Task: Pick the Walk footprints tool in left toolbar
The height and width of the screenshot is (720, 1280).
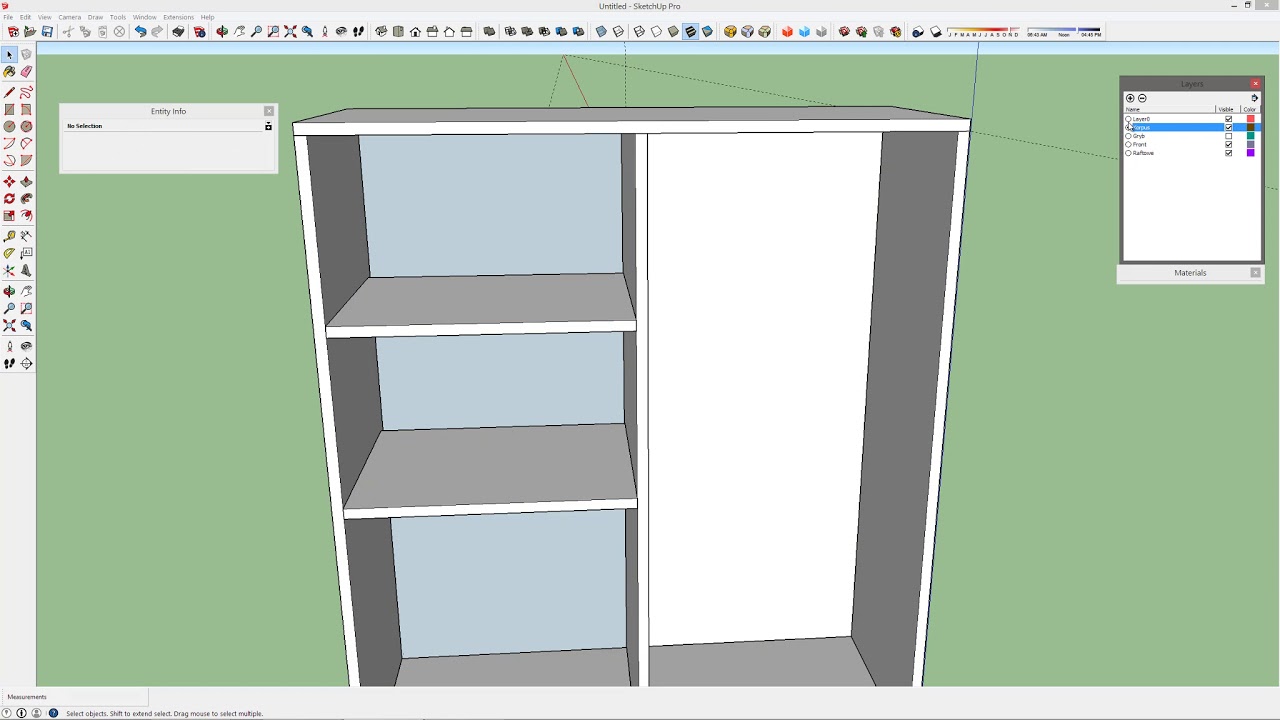Action: pos(9,363)
